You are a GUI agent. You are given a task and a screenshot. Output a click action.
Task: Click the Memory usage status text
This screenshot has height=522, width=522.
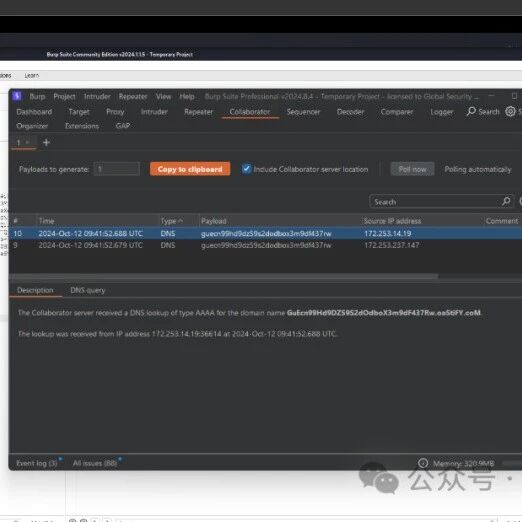click(463, 463)
